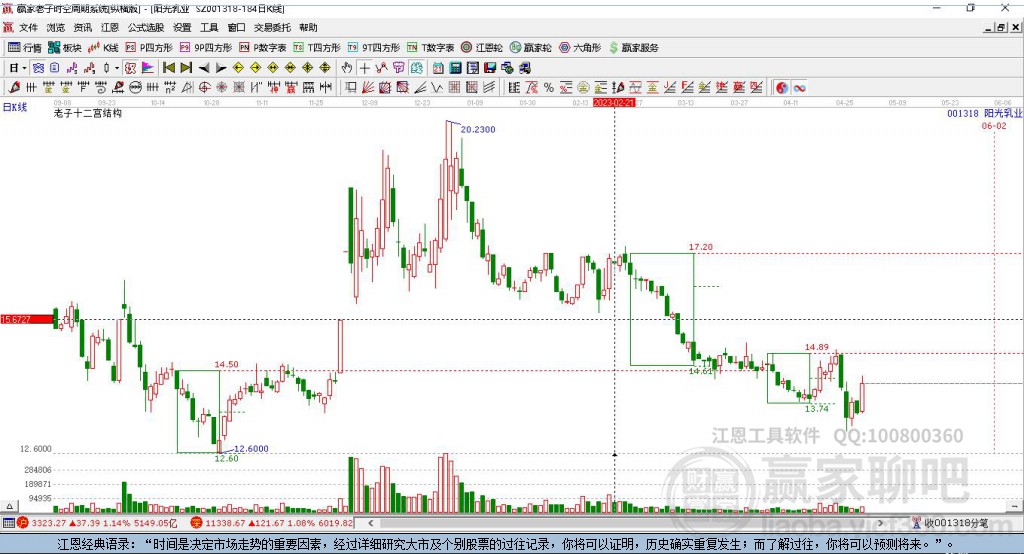Open the P数字表 tool
The image size is (1024, 554).
263,48
